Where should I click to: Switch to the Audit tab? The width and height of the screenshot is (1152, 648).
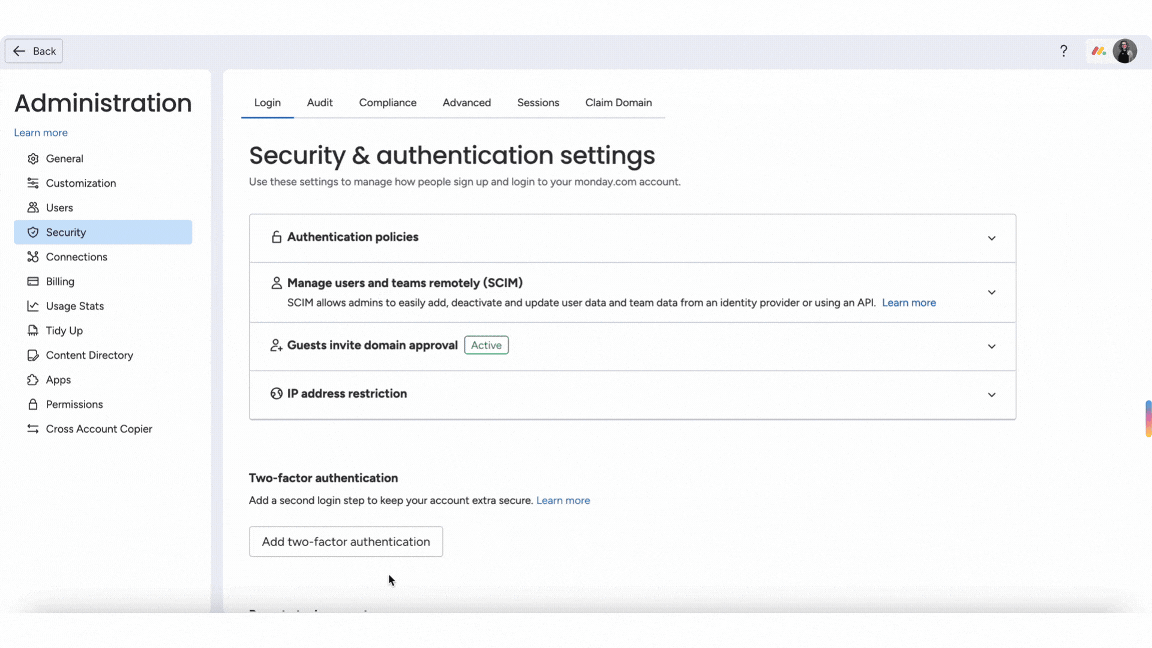click(x=320, y=103)
